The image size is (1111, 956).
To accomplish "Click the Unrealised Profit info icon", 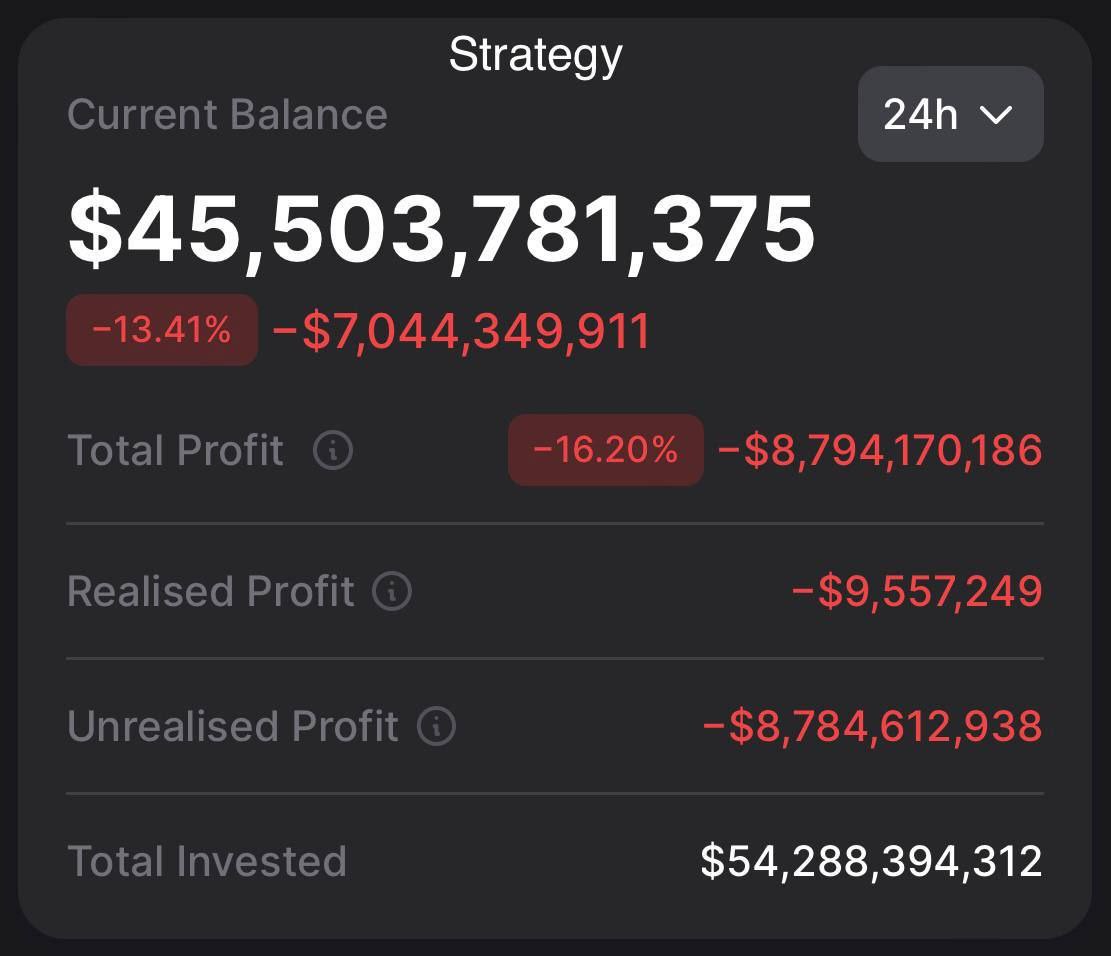I will [x=436, y=726].
